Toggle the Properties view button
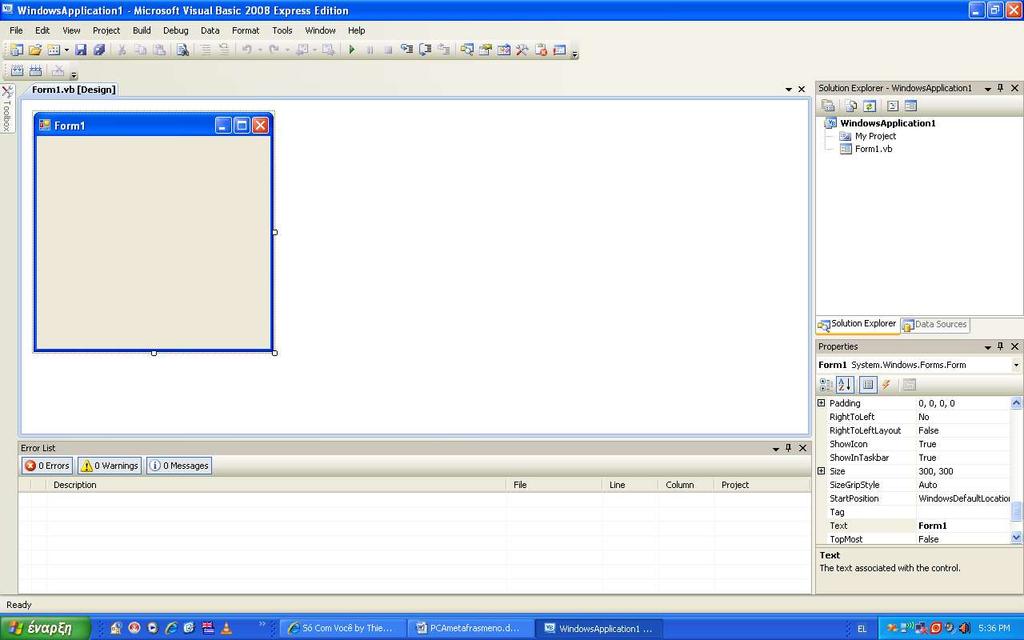Viewport: 1024px width, 640px height. (867, 385)
